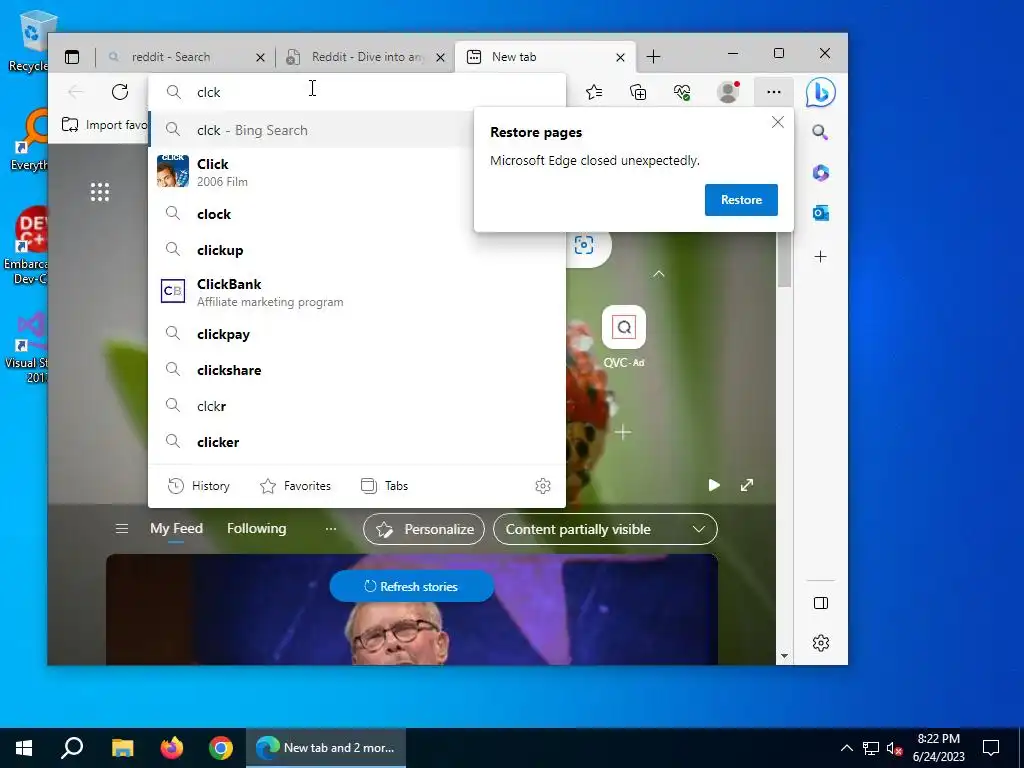Image resolution: width=1024 pixels, height=768 pixels.
Task: Select the clicker suggestion
Action: coord(357,442)
